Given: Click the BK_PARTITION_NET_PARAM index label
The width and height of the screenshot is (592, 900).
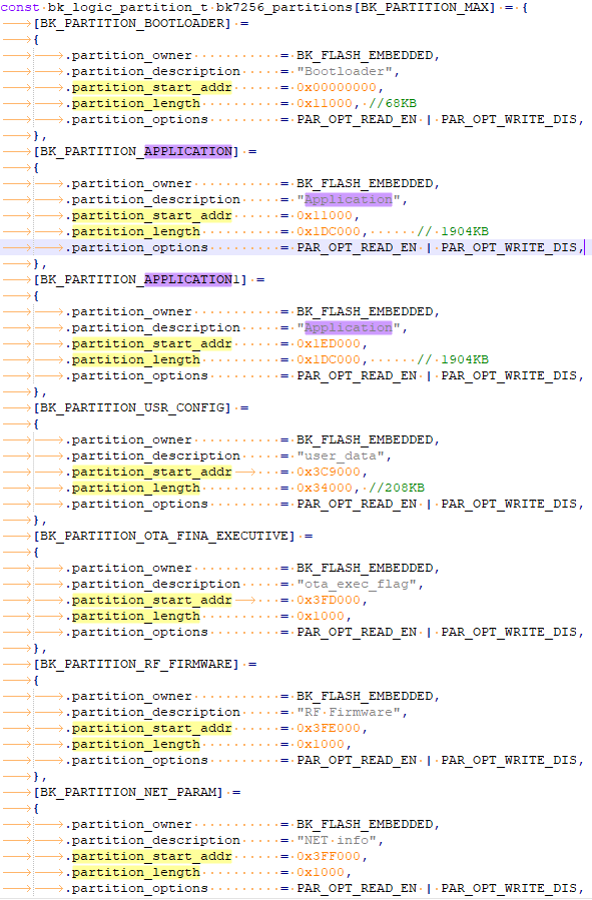Looking at the screenshot, I should pos(127,793).
